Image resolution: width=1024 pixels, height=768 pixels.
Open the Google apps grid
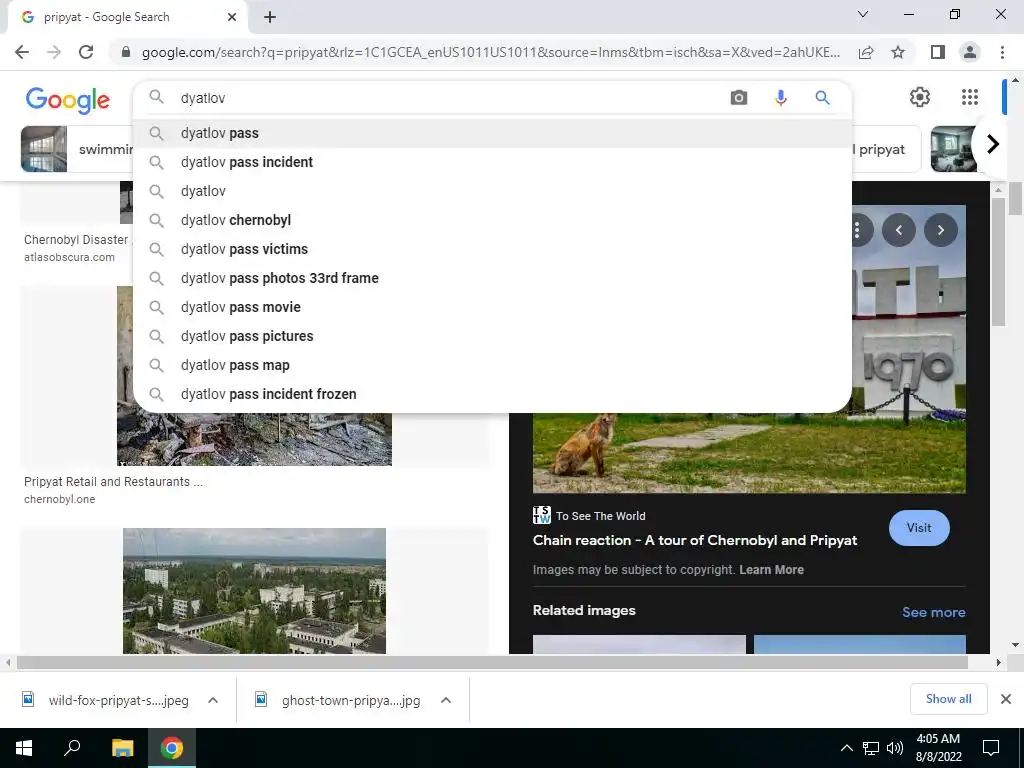click(970, 97)
